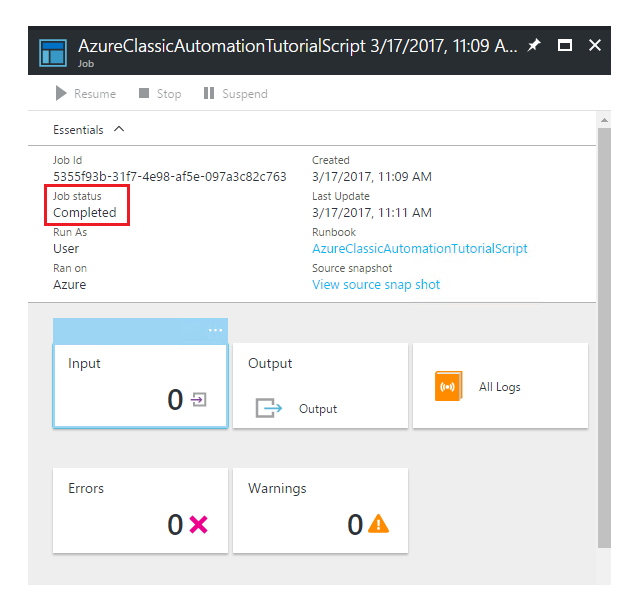Open the Output tile

[x=320, y=386]
